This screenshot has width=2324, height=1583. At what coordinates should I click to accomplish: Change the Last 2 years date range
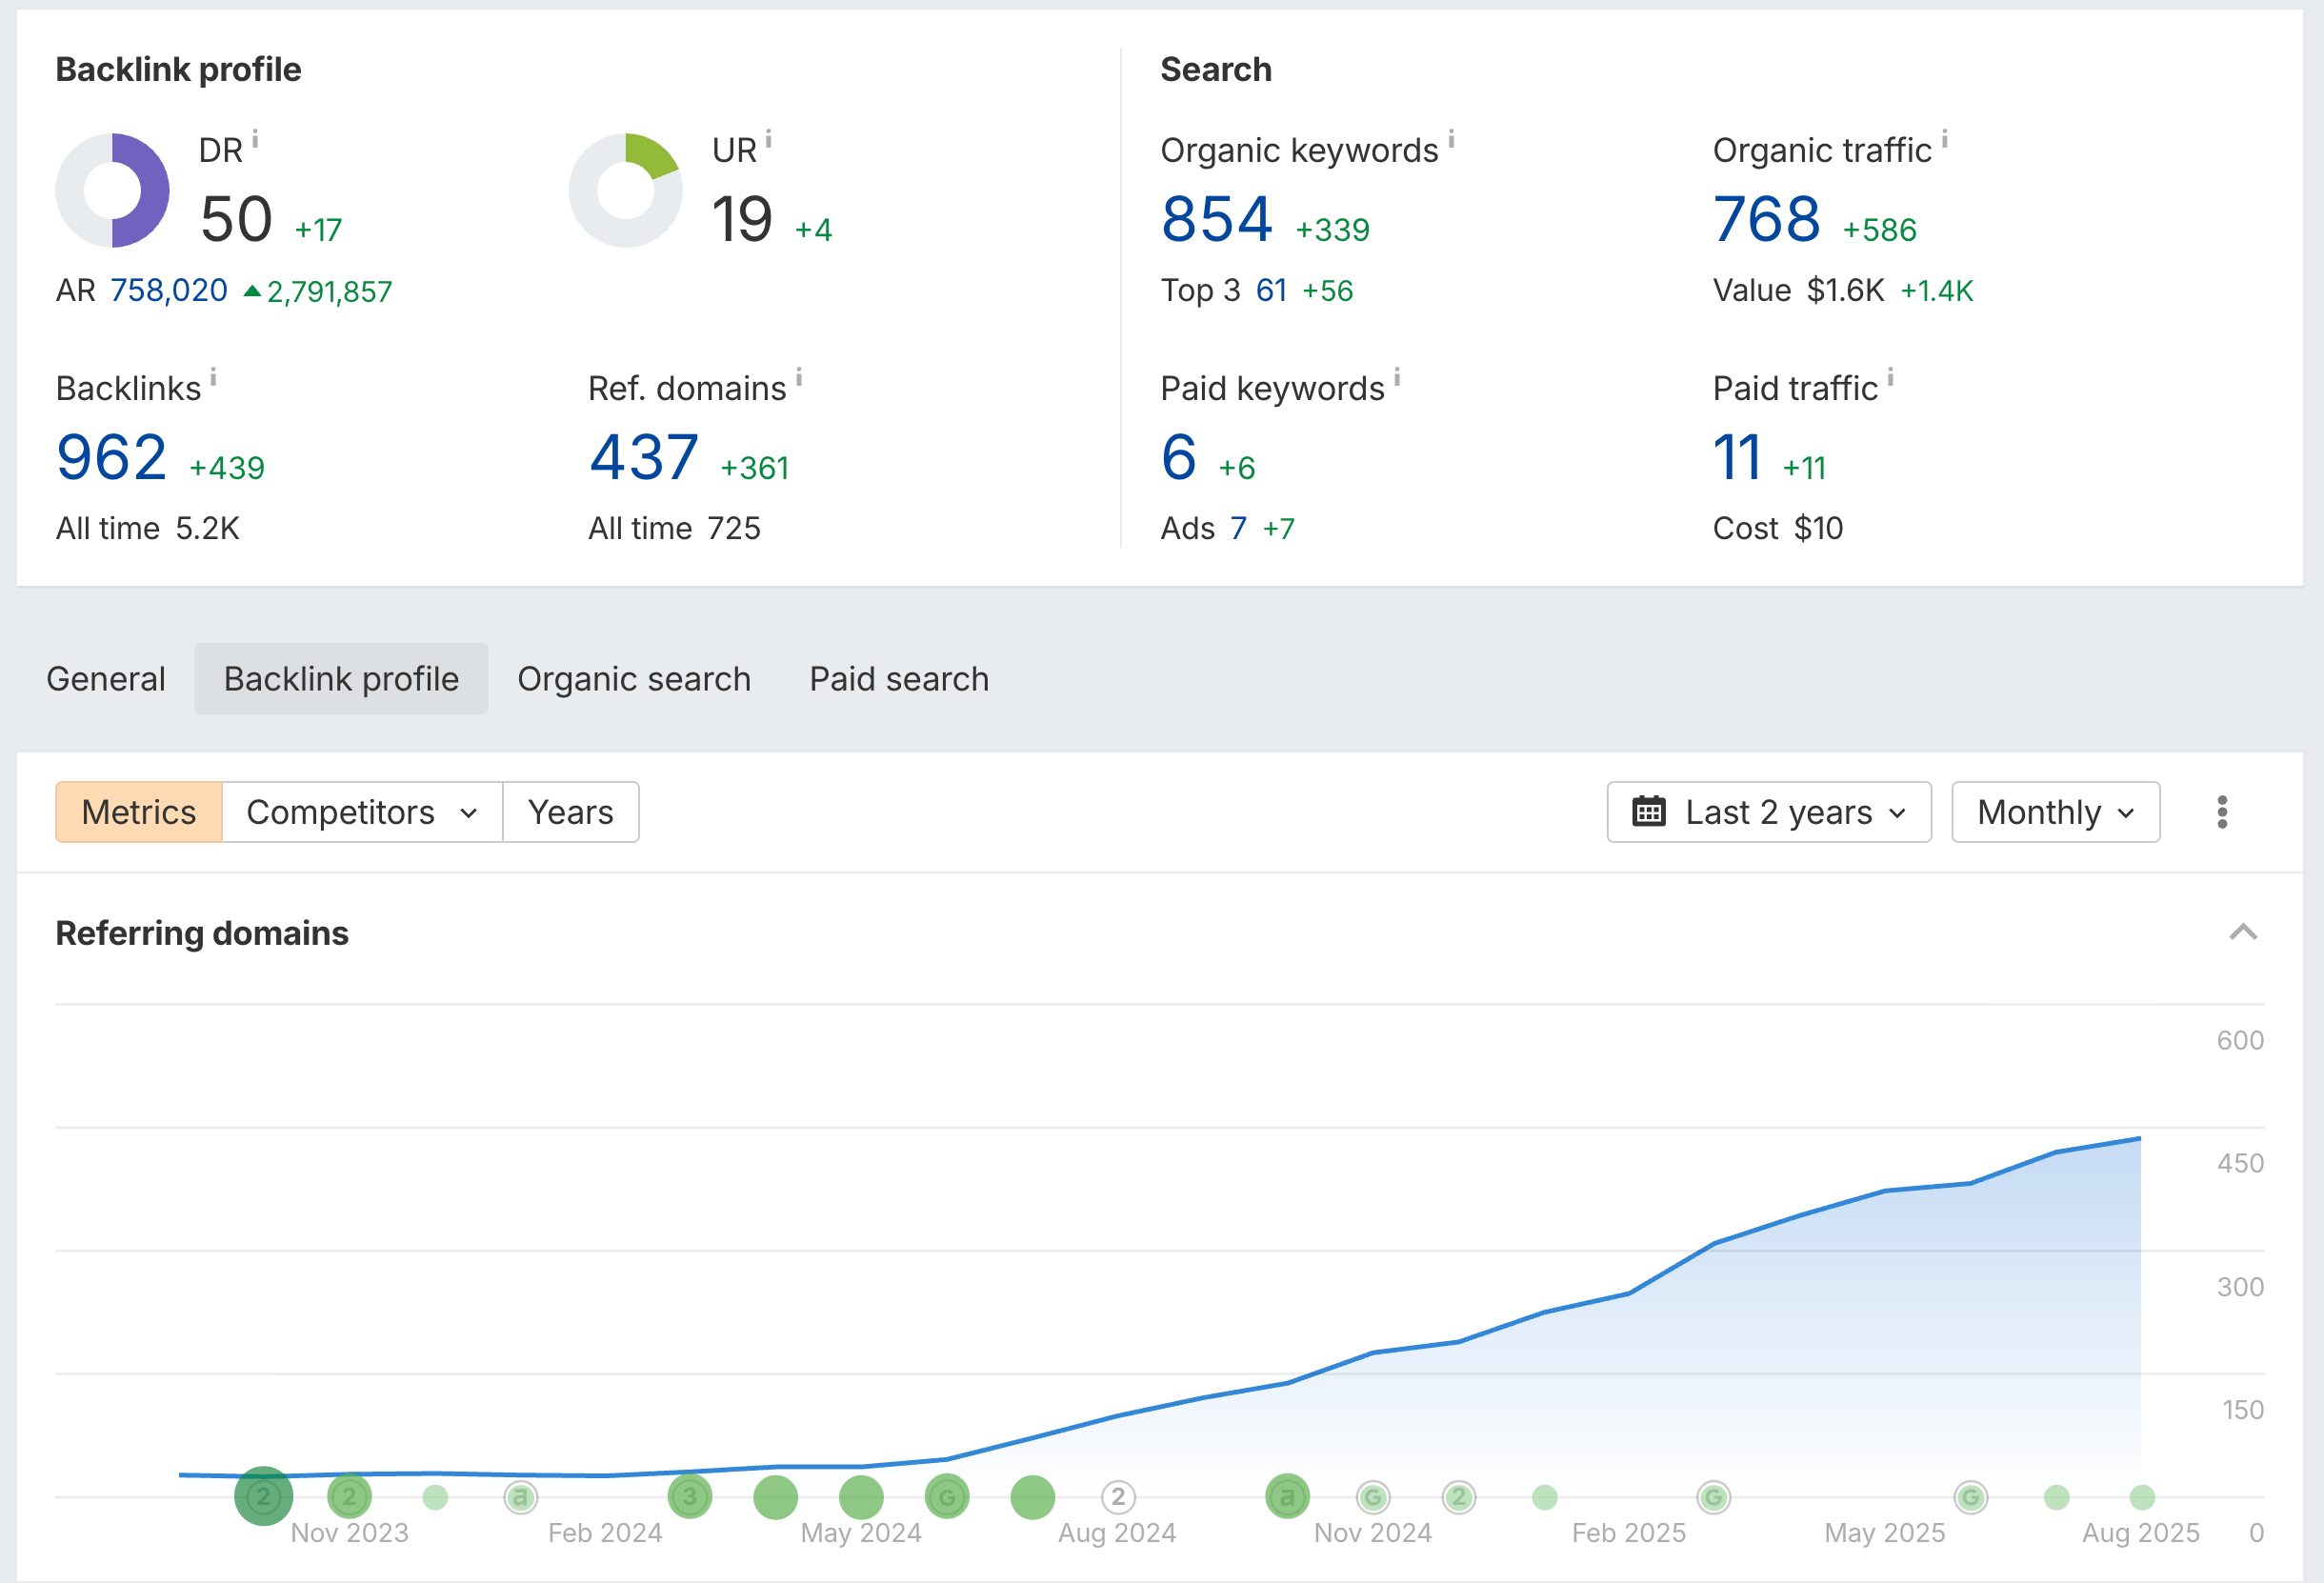[1780, 812]
